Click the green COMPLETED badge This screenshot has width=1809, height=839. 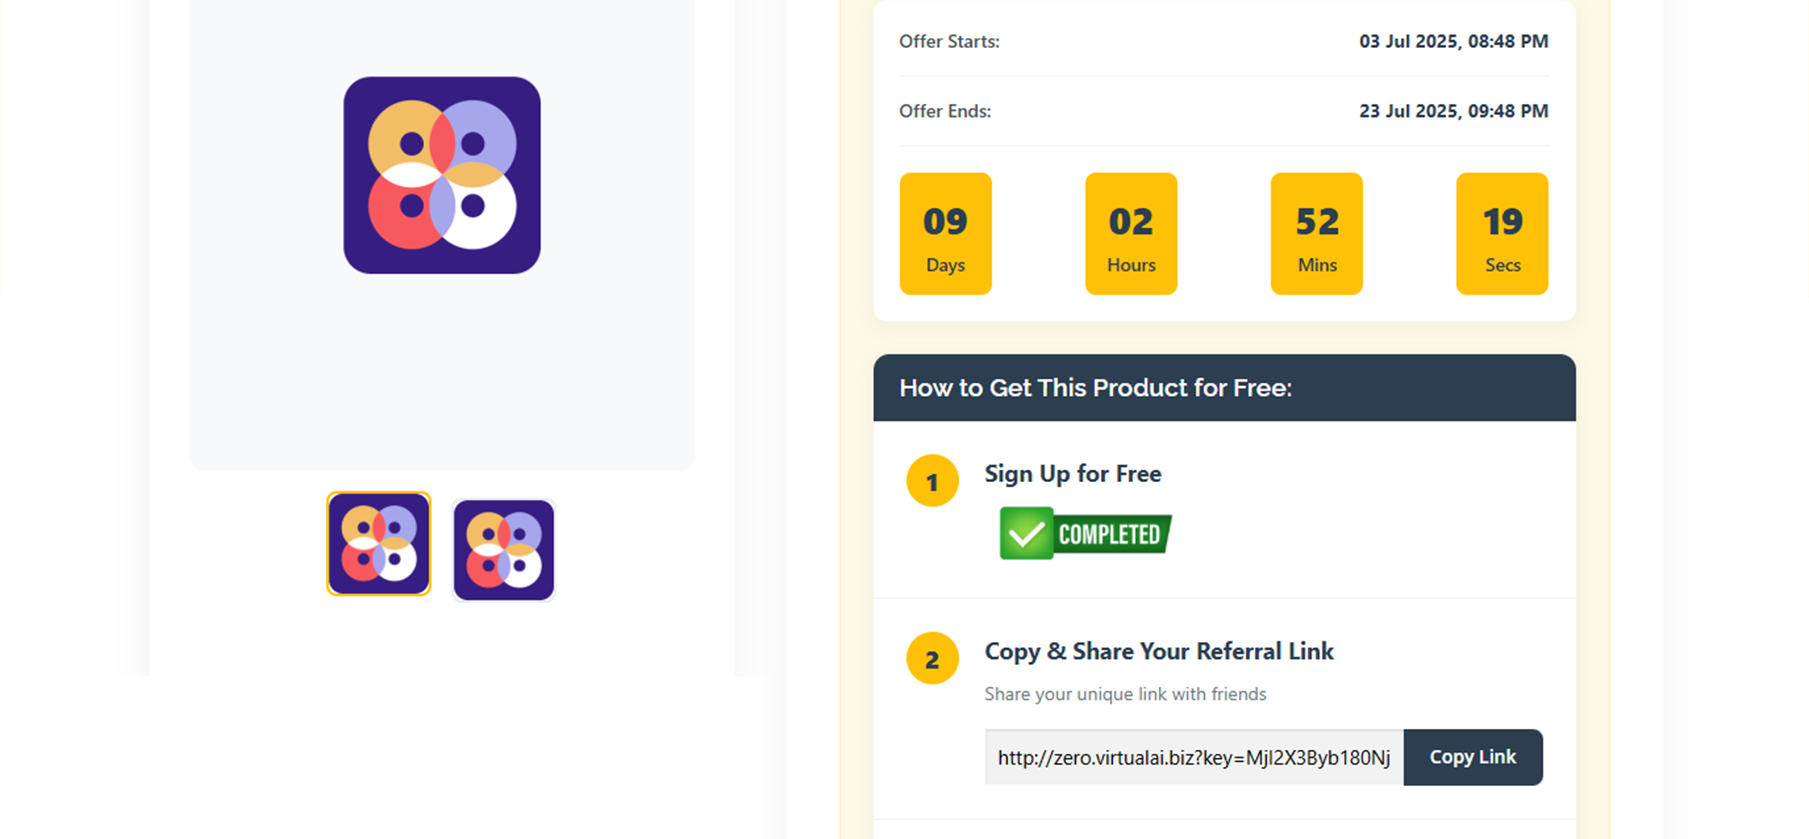[1085, 533]
